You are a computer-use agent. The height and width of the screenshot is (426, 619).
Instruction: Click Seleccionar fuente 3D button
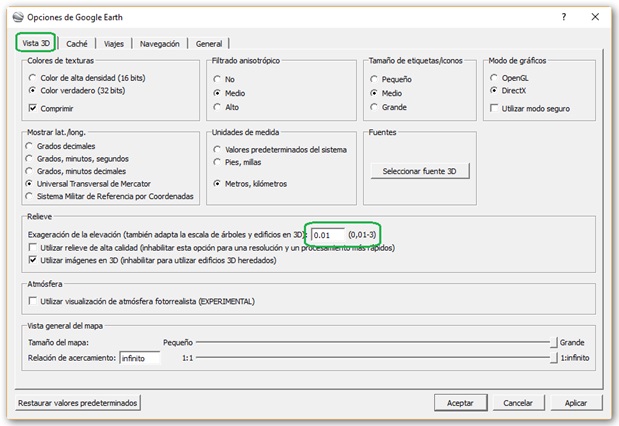[420, 171]
